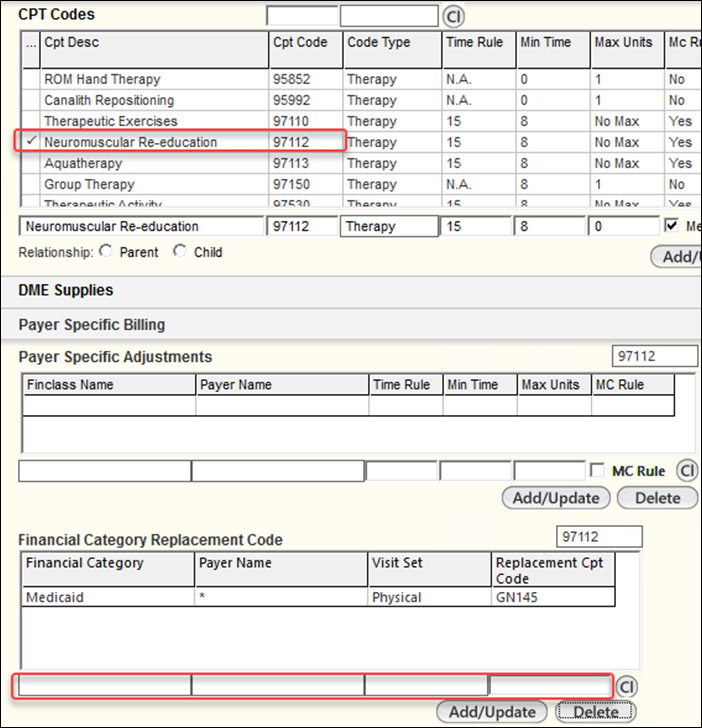Open the Code Type field showing Therapy

click(389, 226)
